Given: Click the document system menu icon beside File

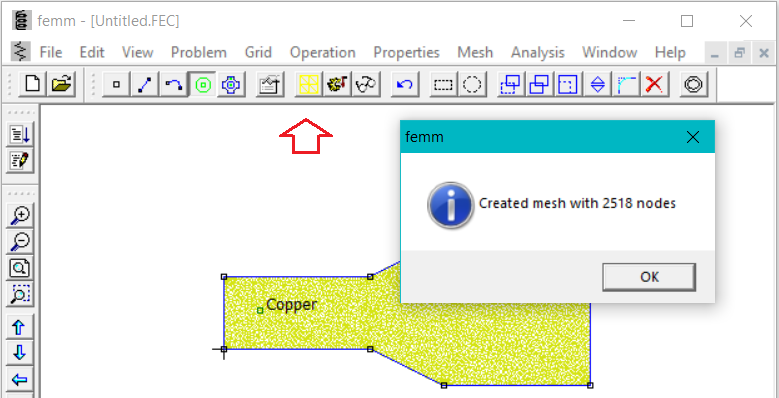Looking at the screenshot, I should click(21, 52).
